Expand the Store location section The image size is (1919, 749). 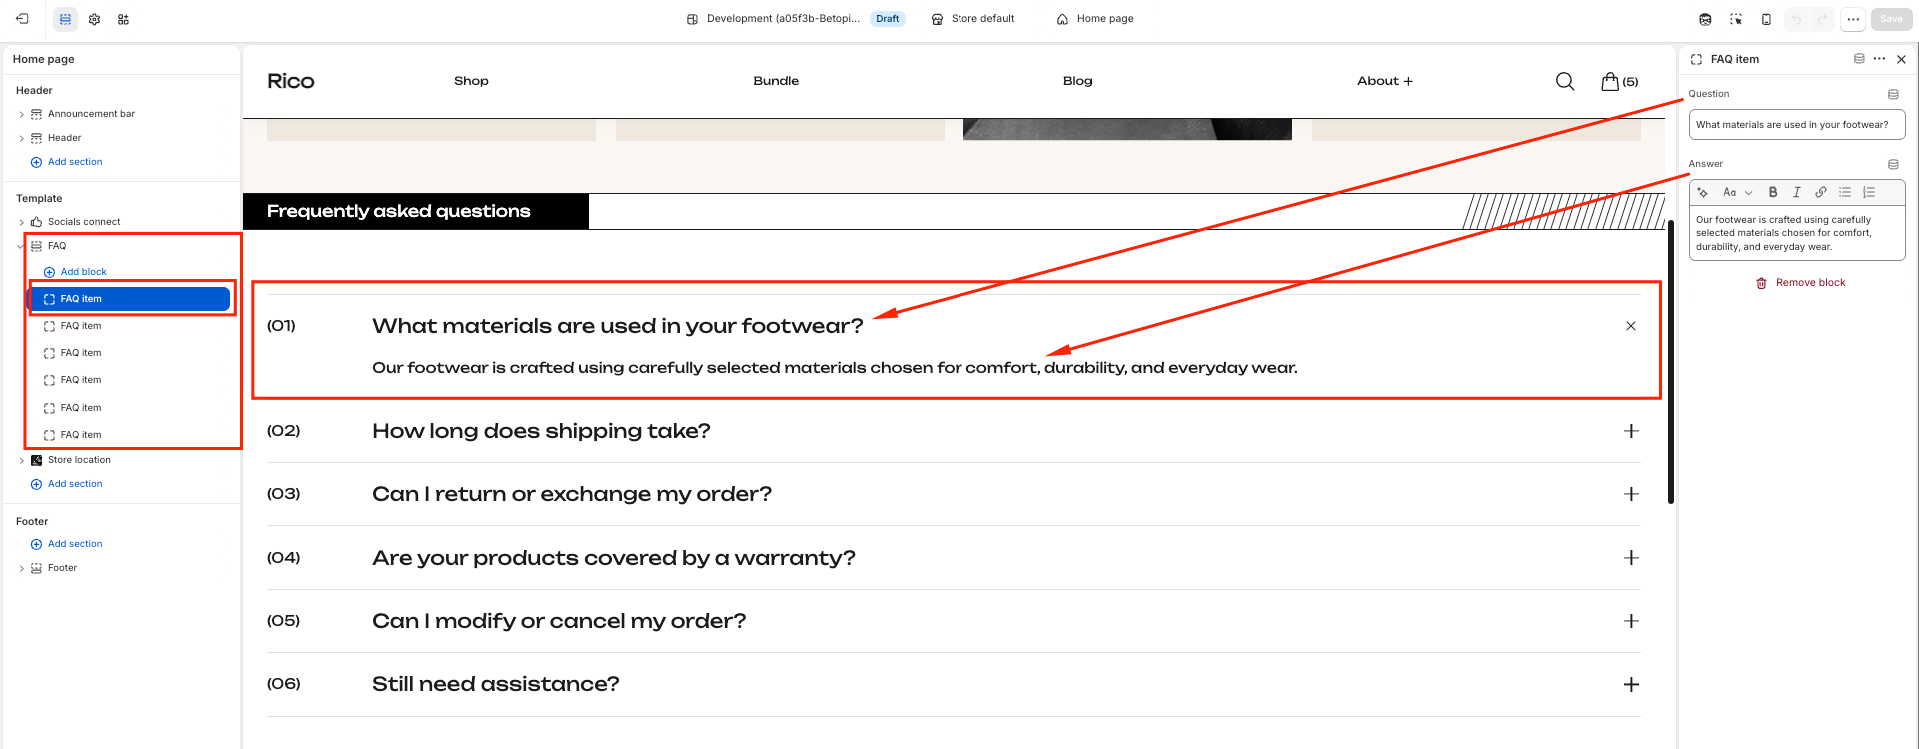point(22,460)
